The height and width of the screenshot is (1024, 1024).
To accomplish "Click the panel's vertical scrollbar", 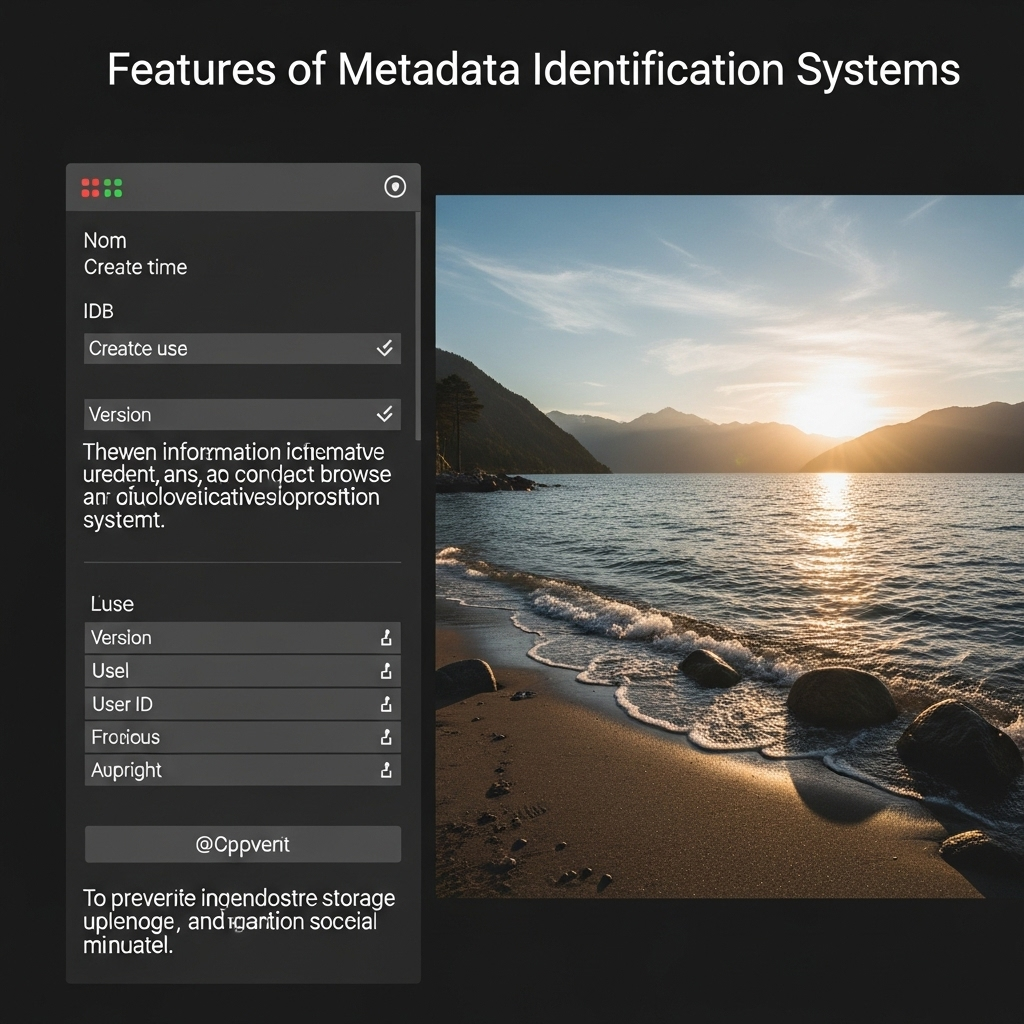I will point(418,325).
